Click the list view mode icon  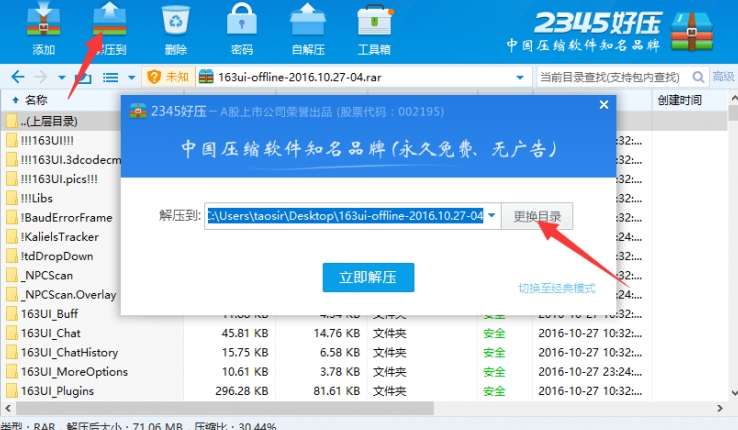[110, 77]
